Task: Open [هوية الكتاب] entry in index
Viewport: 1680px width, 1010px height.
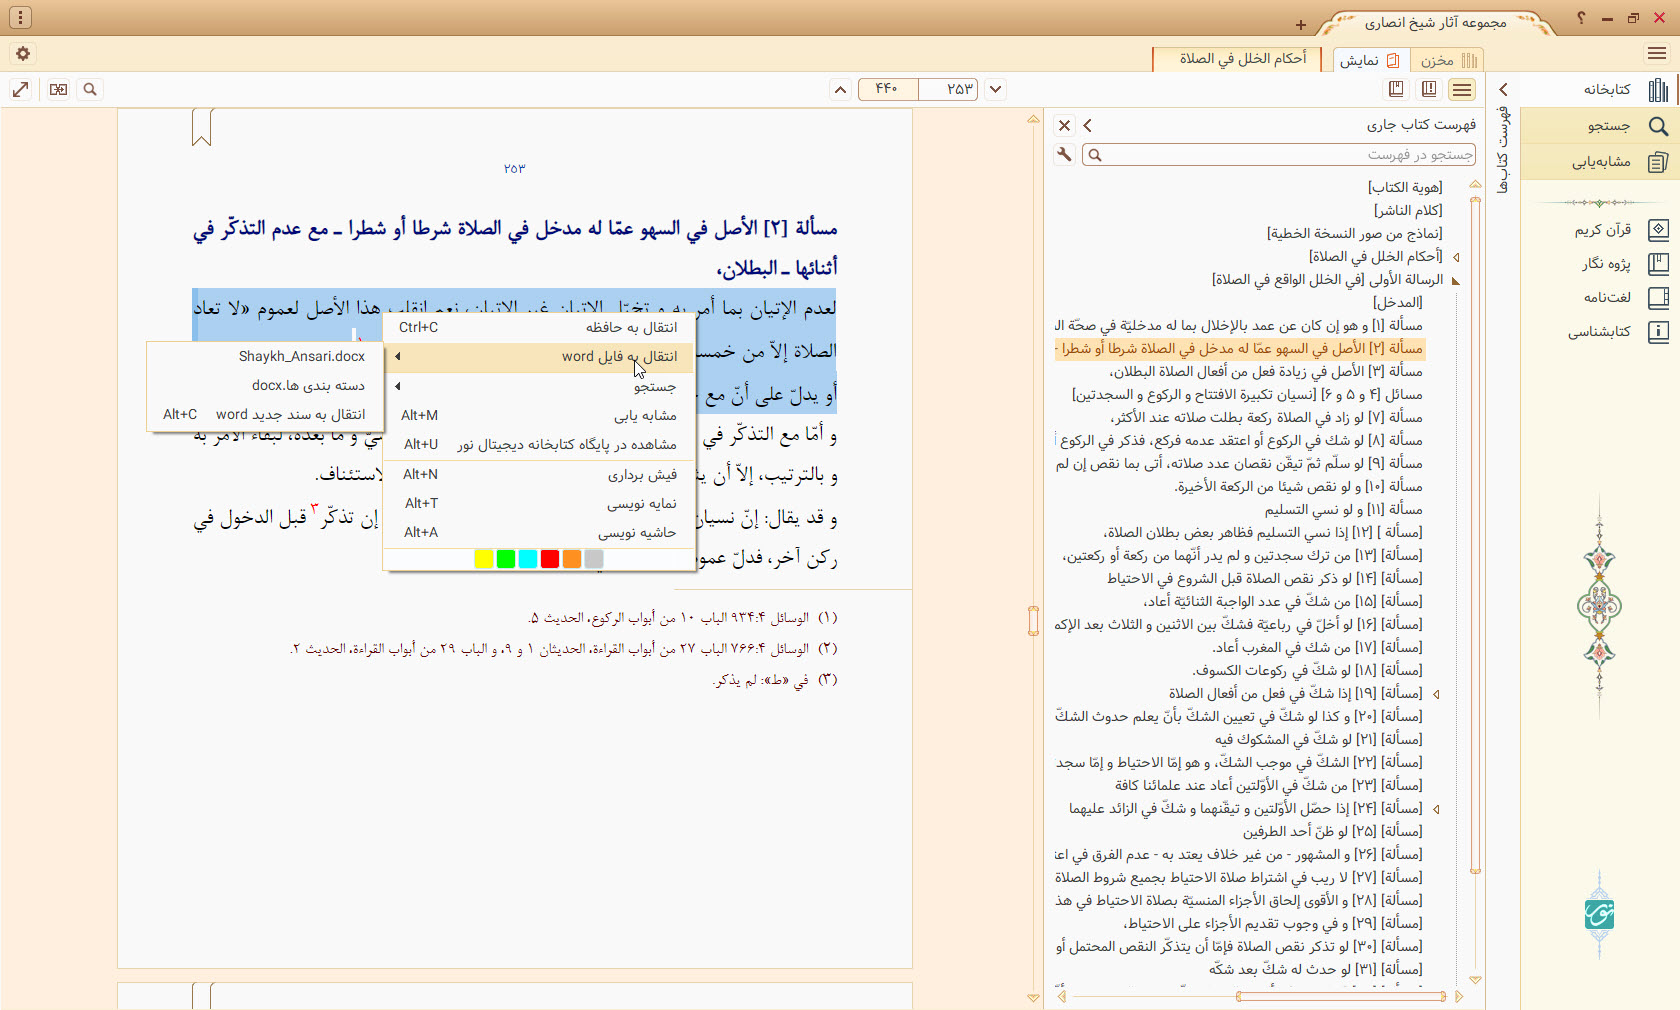Action: point(1405,188)
